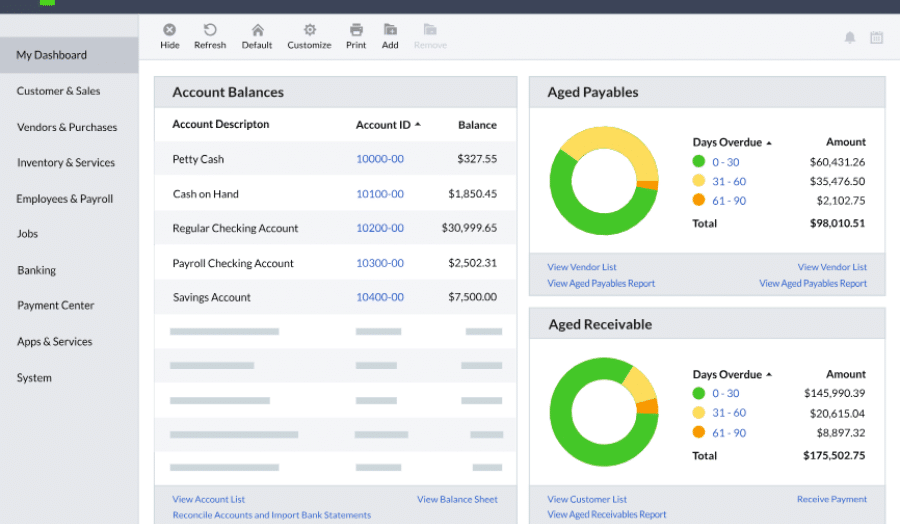The height and width of the screenshot is (524, 900).
Task: Click the $30,999.65 balance value
Action: pyautogui.click(x=469, y=228)
